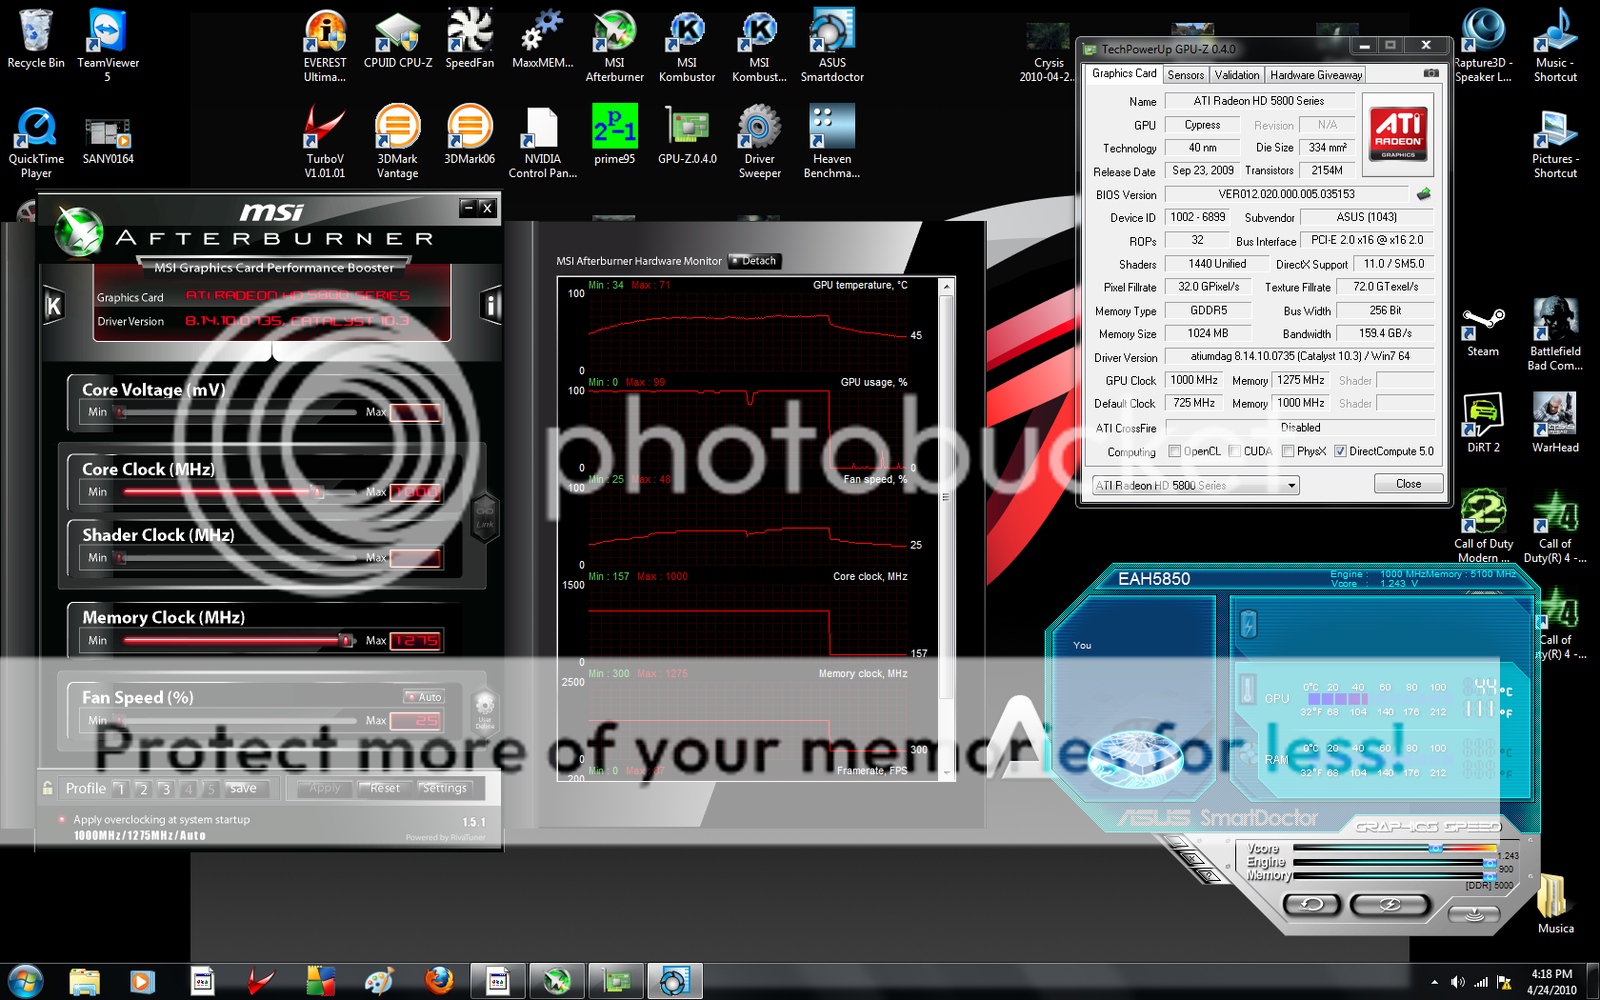Select Afterburner profile slot 2
Viewport: 1600px width, 1000px height.
pyautogui.click(x=143, y=789)
